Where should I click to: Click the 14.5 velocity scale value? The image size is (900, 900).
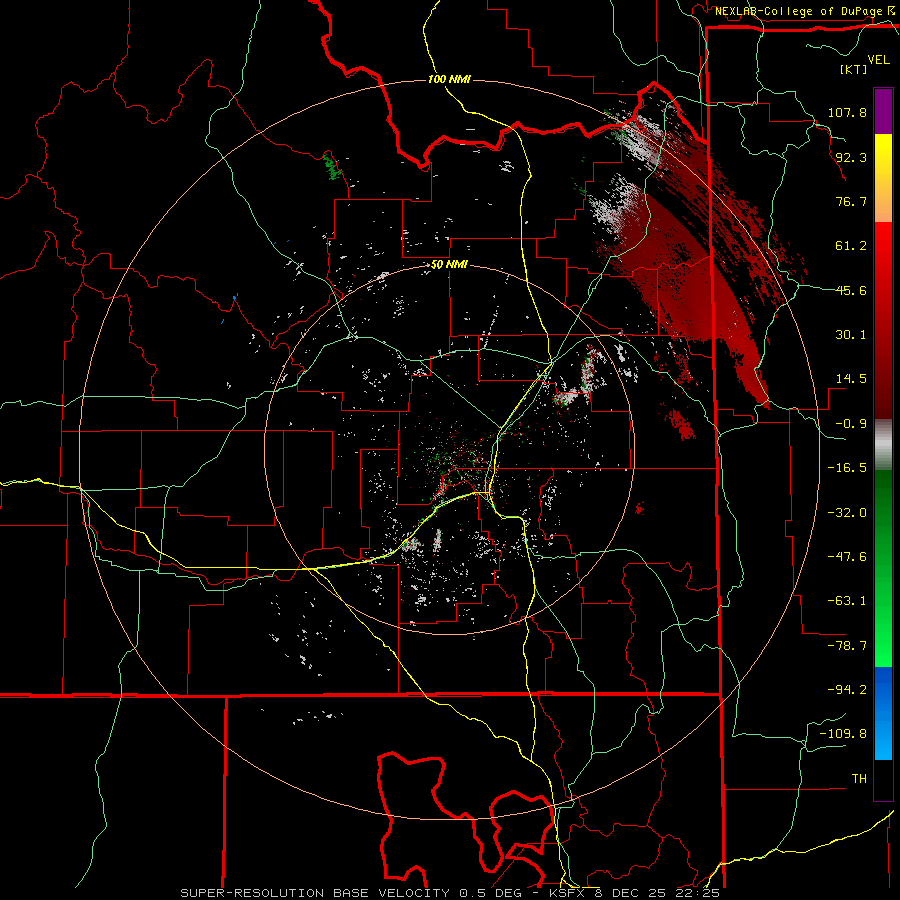click(x=851, y=379)
